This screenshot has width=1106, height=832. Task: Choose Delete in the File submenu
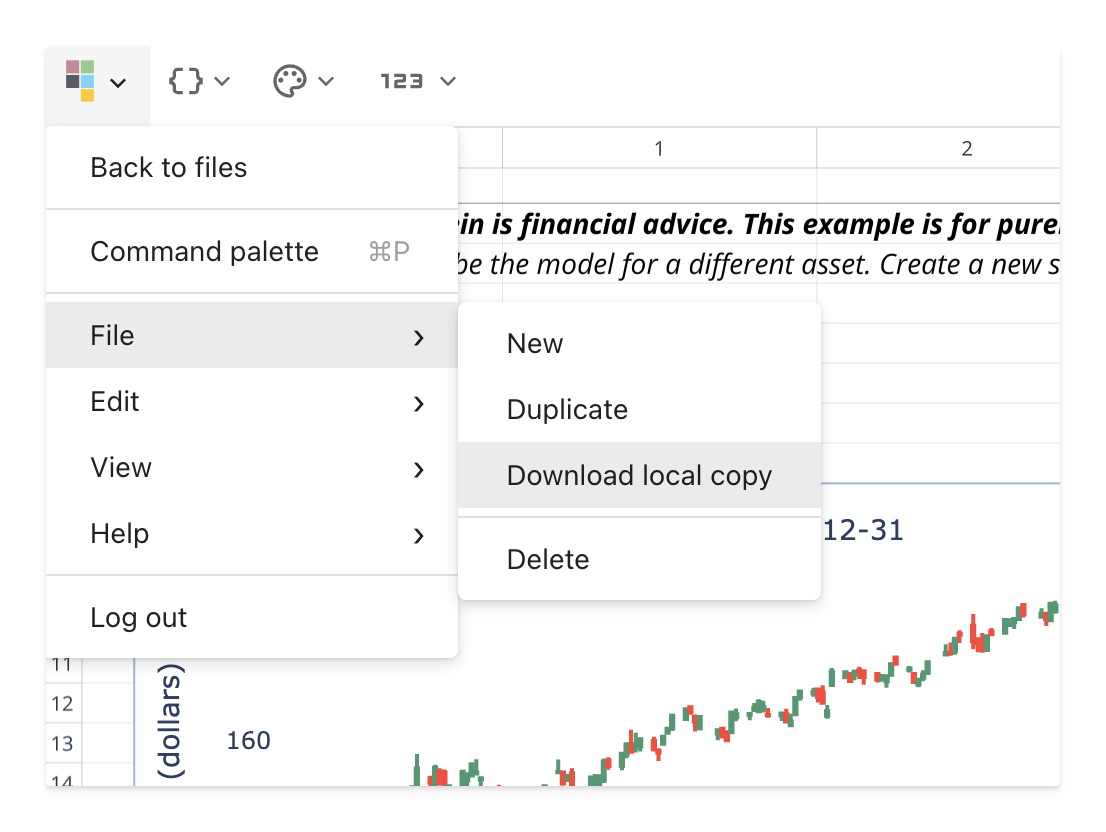(548, 560)
